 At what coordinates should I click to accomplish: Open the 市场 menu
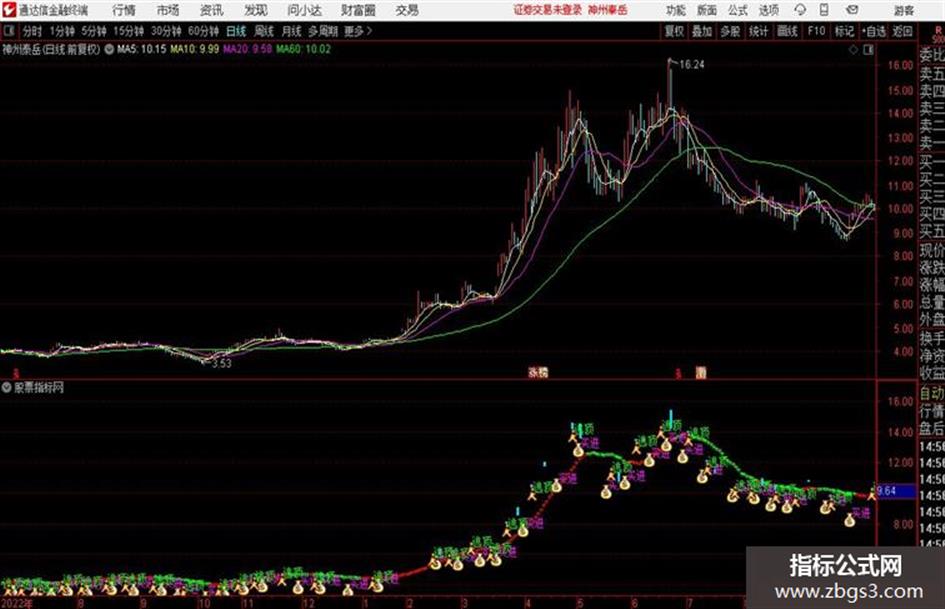(x=168, y=10)
